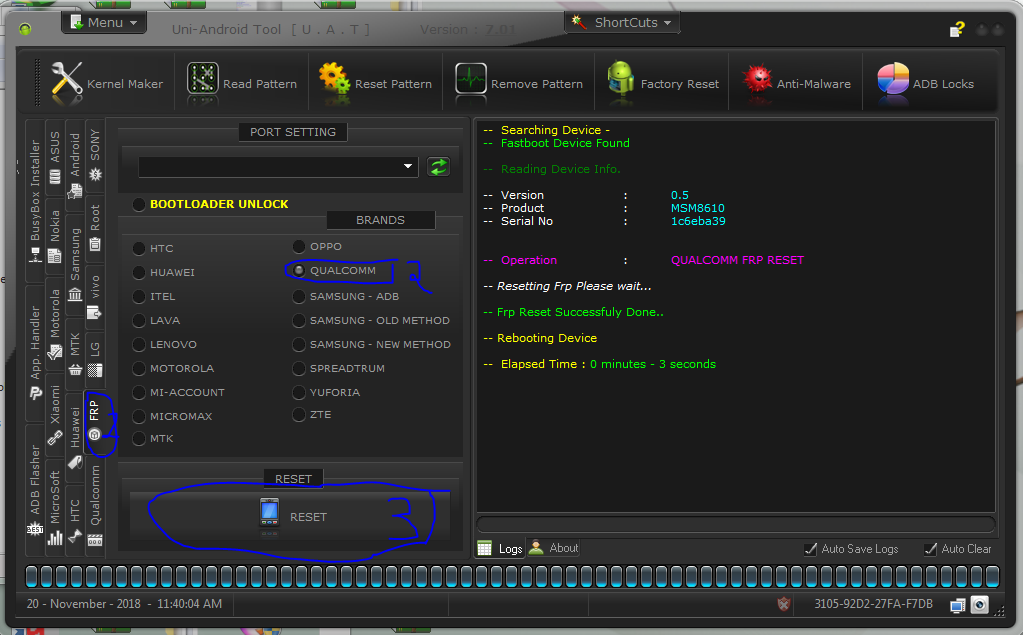Open the ADB Flasher side tab
Screen dimensions: 1023x635
tap(35, 489)
